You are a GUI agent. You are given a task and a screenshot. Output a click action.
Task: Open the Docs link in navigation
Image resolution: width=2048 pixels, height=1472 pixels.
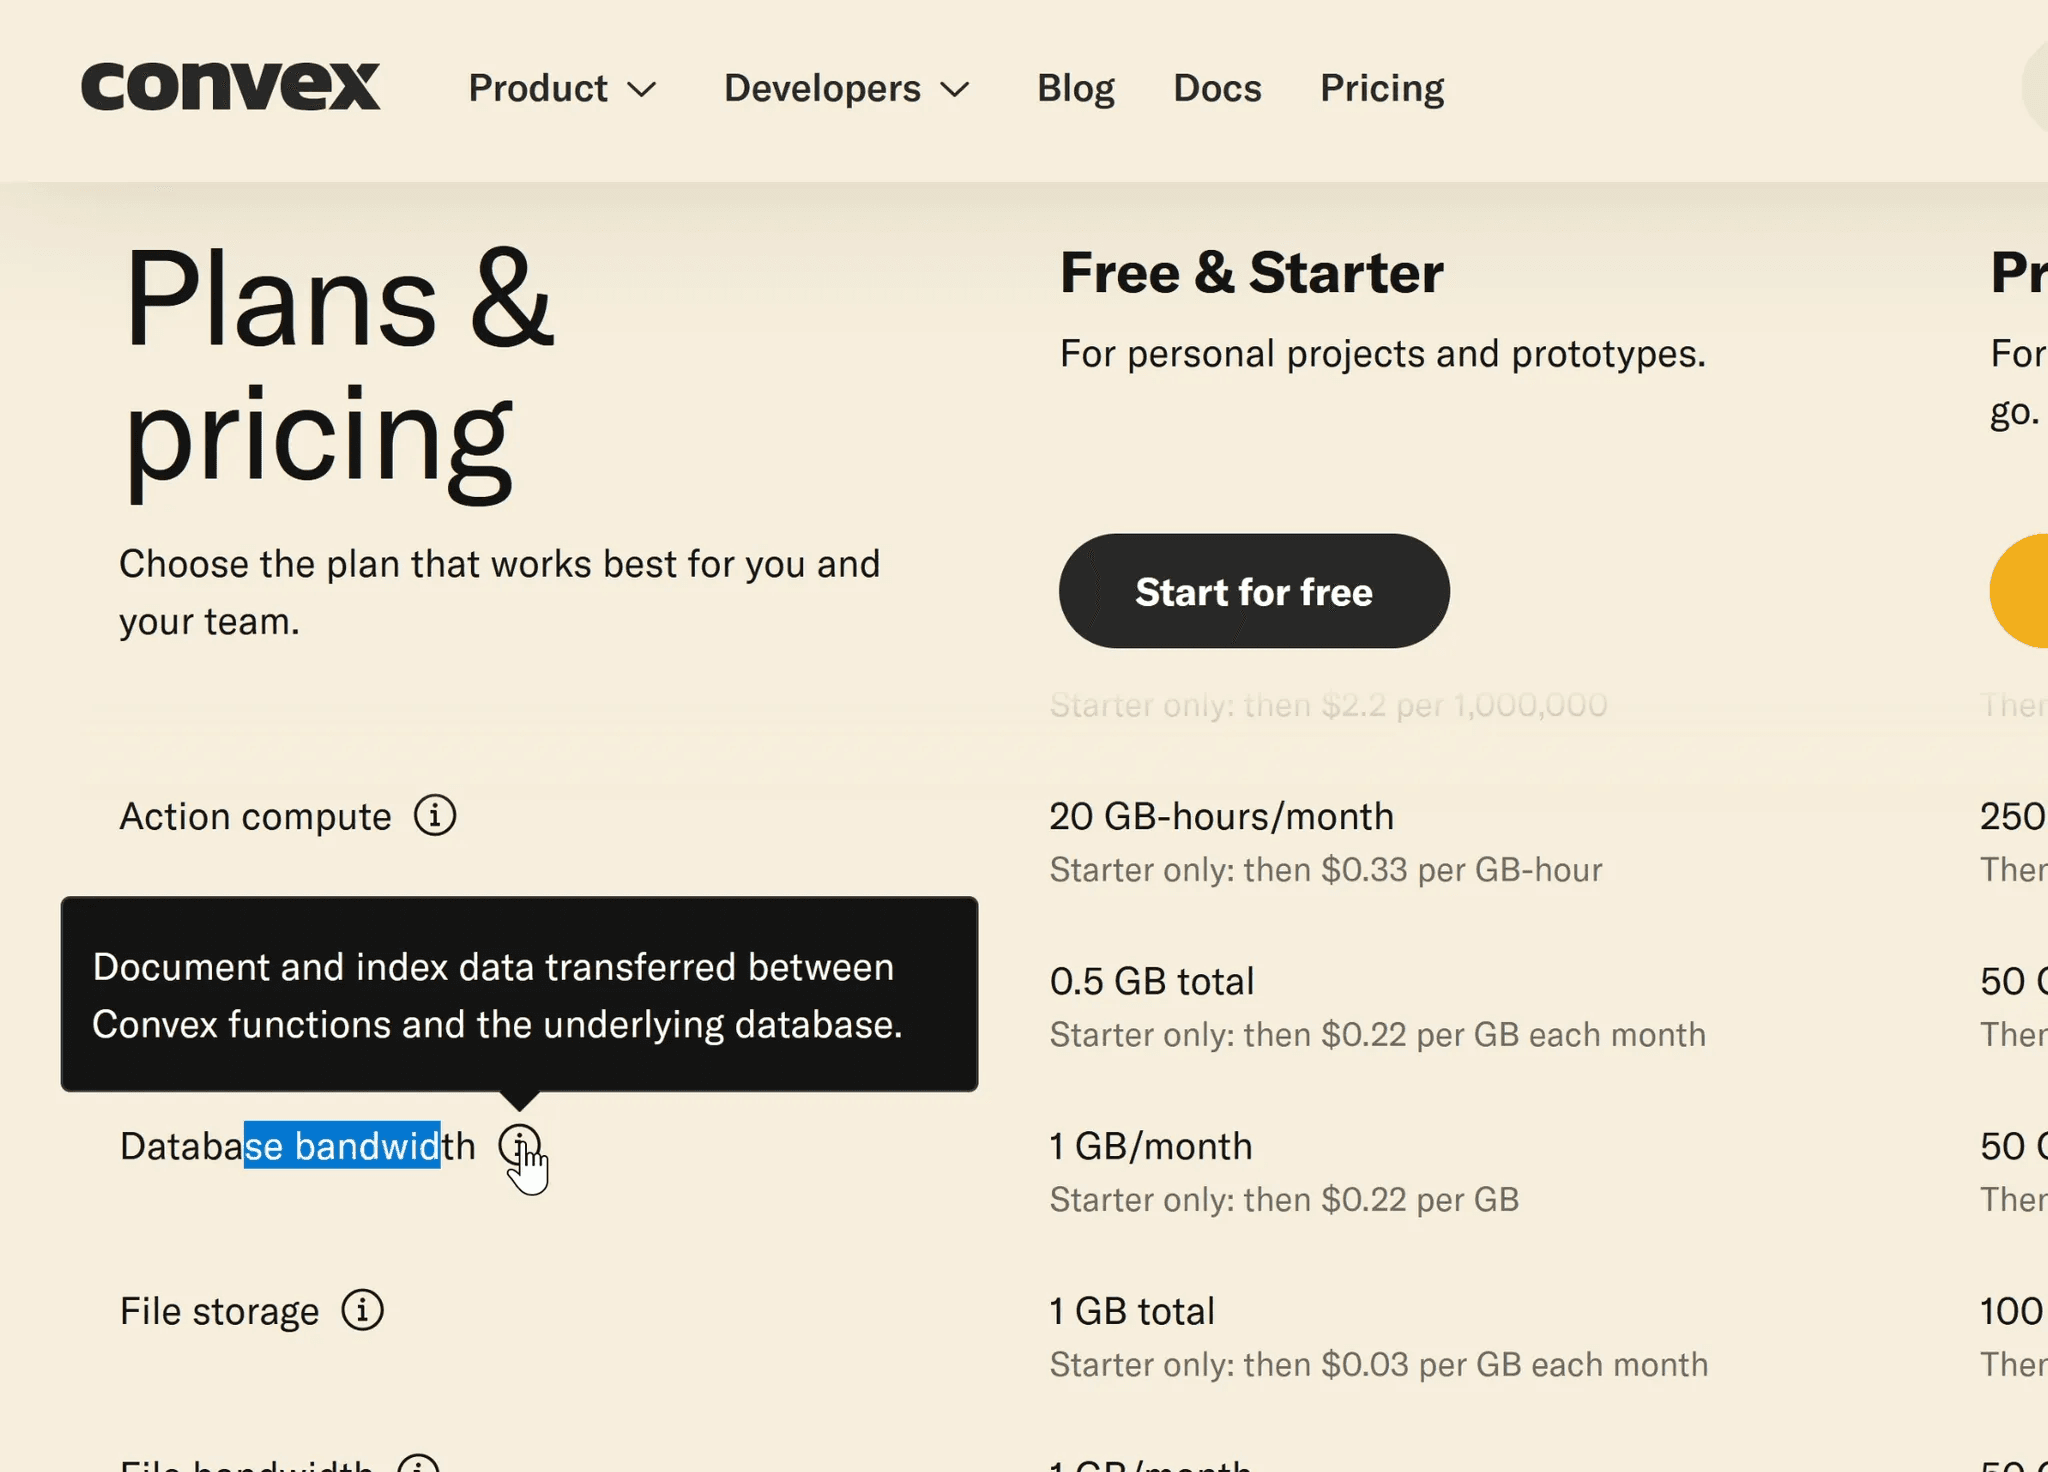coord(1217,89)
